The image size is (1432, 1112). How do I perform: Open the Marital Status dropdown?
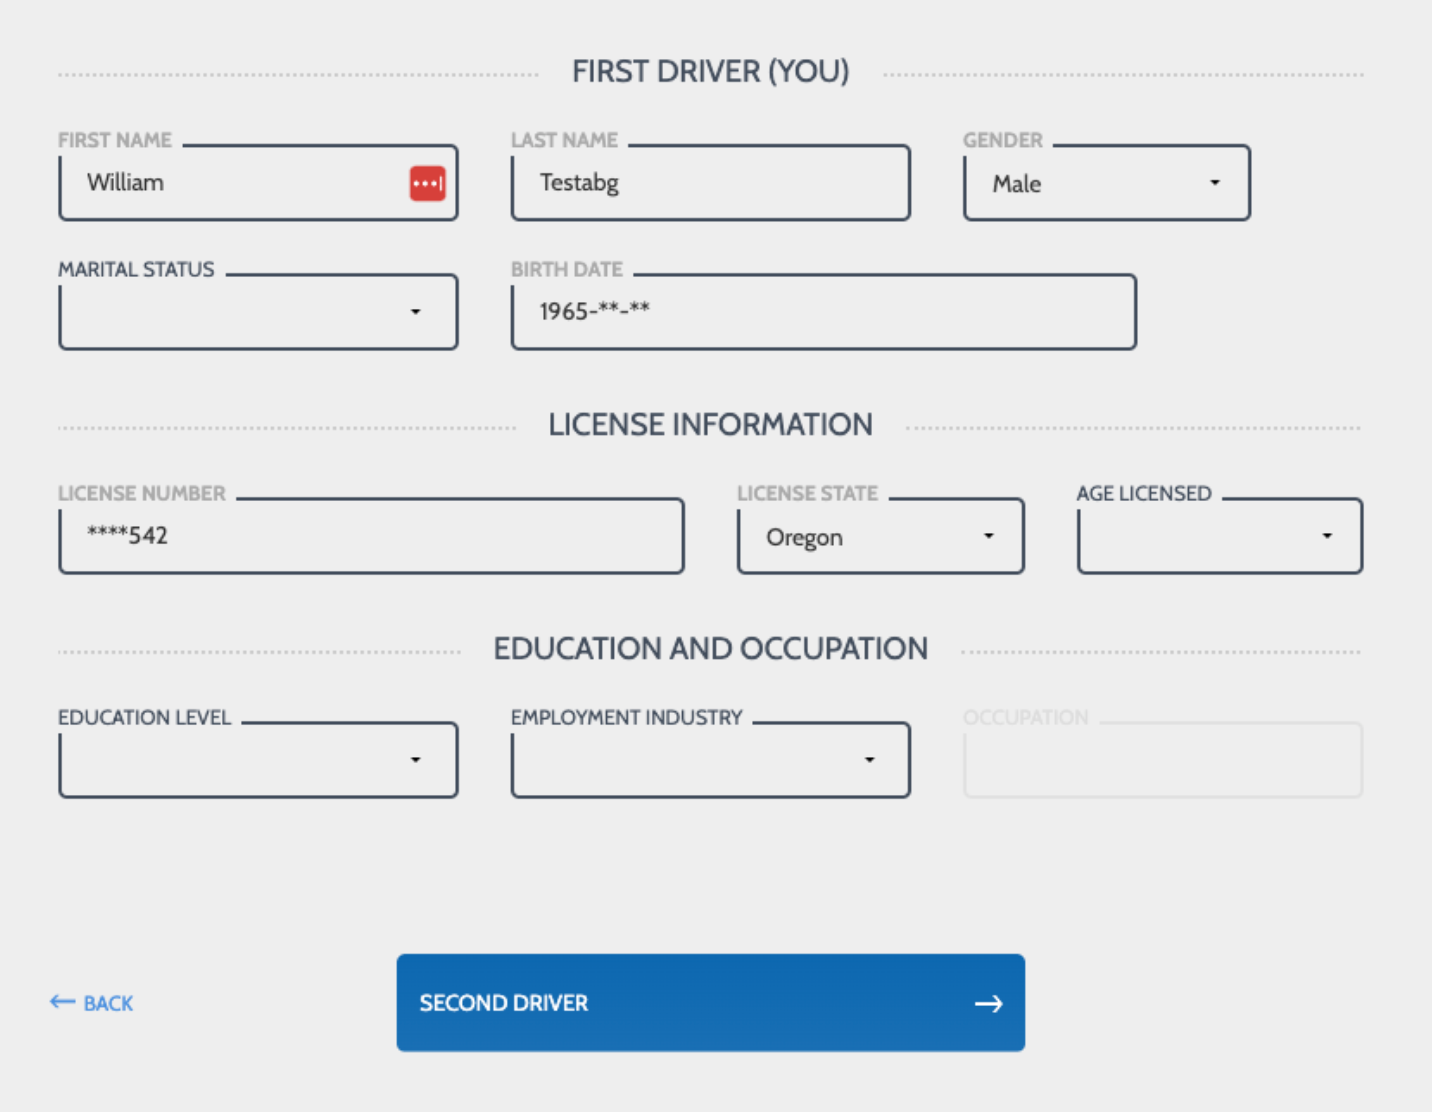point(258,312)
